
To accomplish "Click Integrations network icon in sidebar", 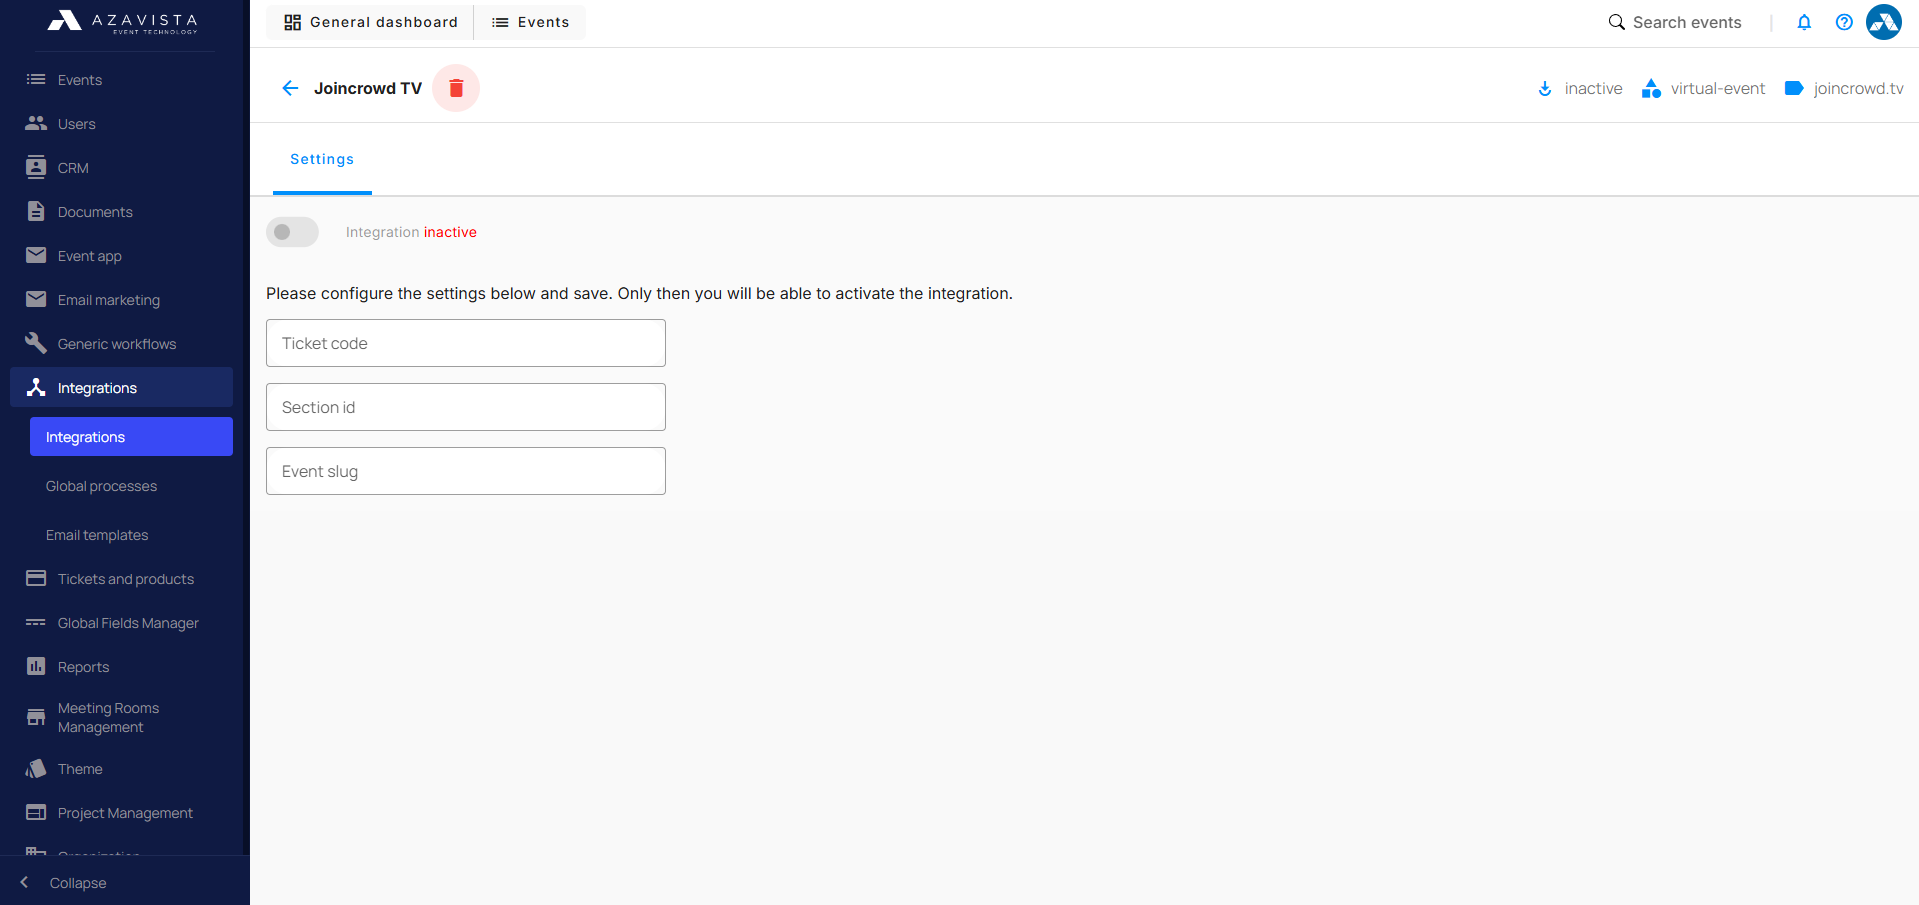I will [36, 387].
